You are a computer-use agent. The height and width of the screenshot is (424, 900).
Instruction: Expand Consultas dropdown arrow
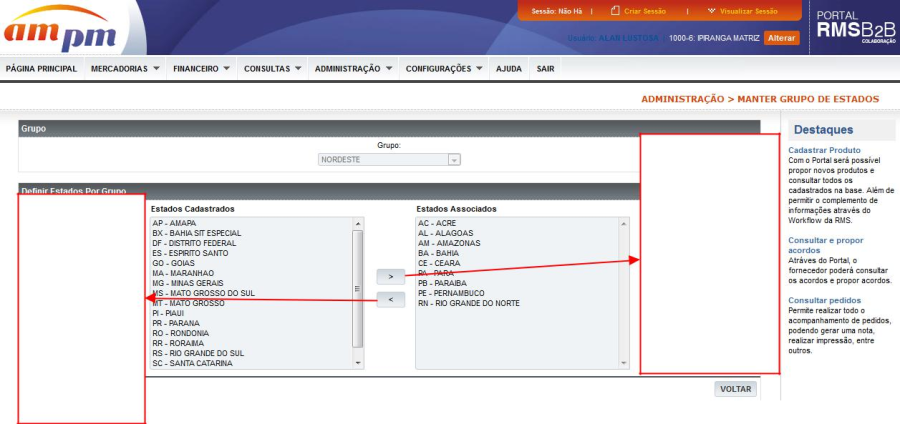(298, 68)
